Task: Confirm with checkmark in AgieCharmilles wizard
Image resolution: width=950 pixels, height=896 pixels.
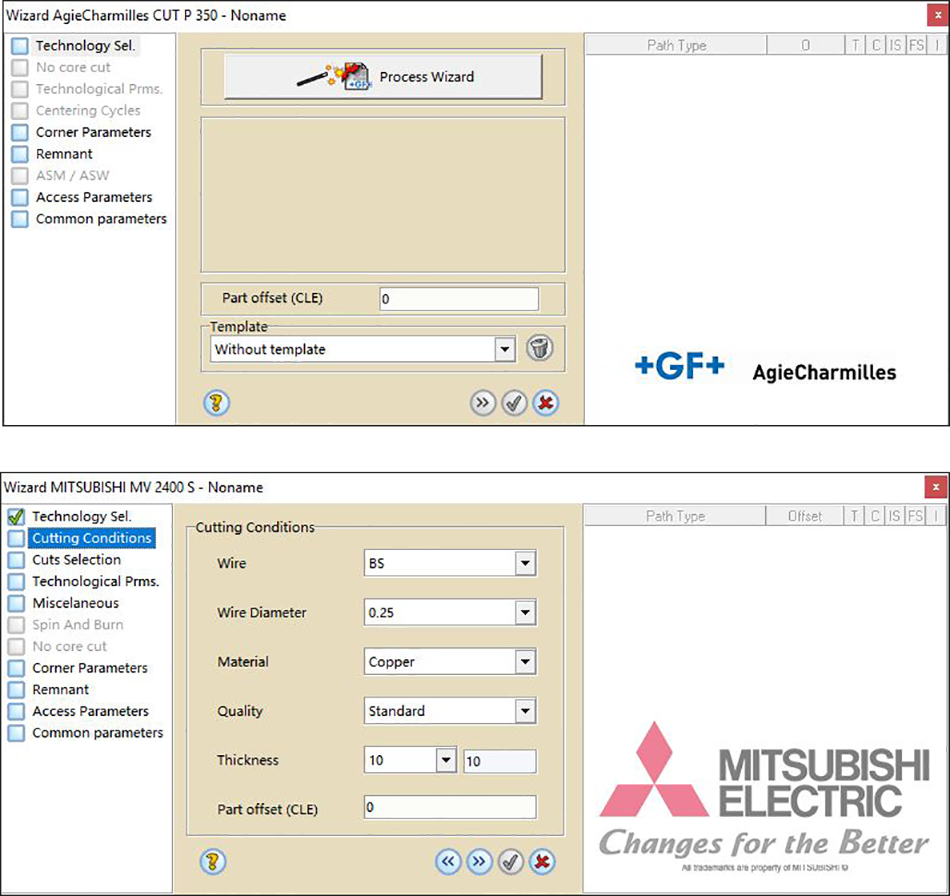Action: [514, 403]
